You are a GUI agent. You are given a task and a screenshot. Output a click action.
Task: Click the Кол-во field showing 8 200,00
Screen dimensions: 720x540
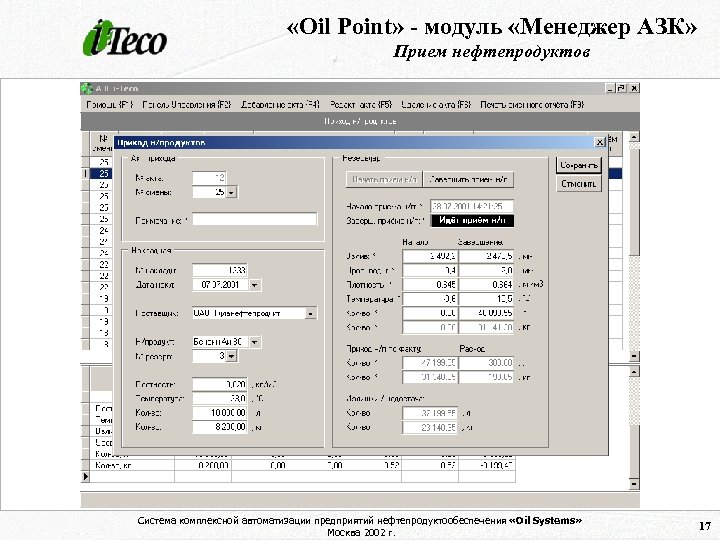coord(220,427)
